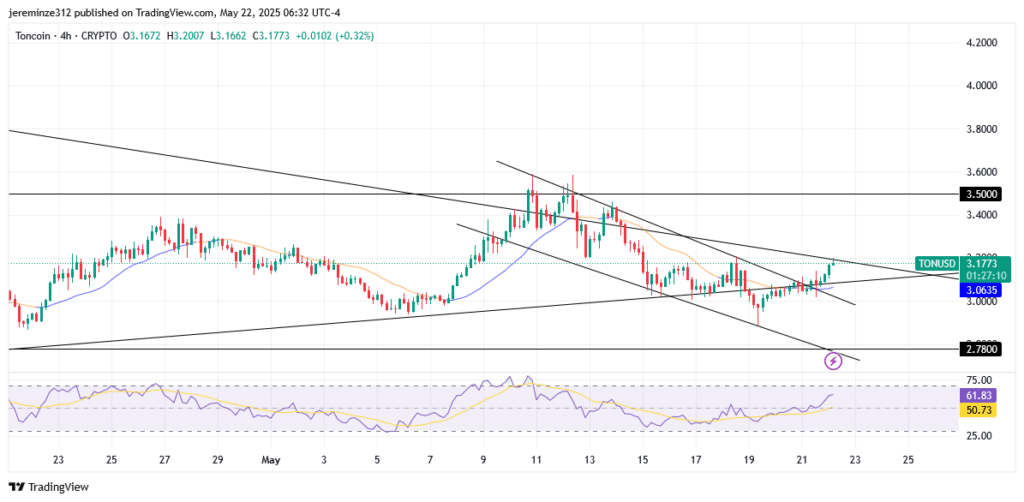This screenshot has height=502, width=1024.
Task: Click the 27 date label on time axis
Action: coord(164,460)
